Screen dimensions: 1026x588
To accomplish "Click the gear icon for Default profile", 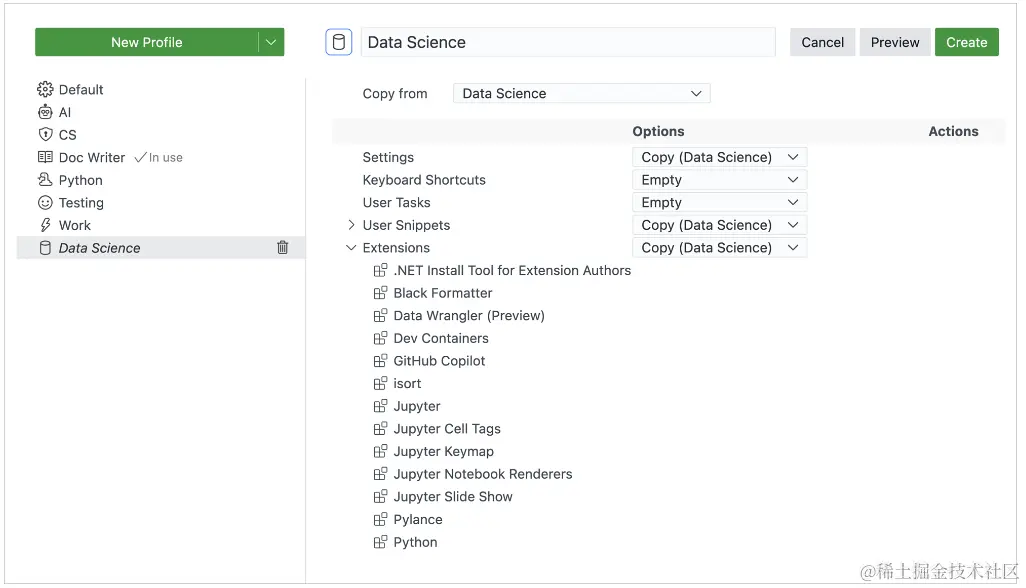I will pos(45,90).
